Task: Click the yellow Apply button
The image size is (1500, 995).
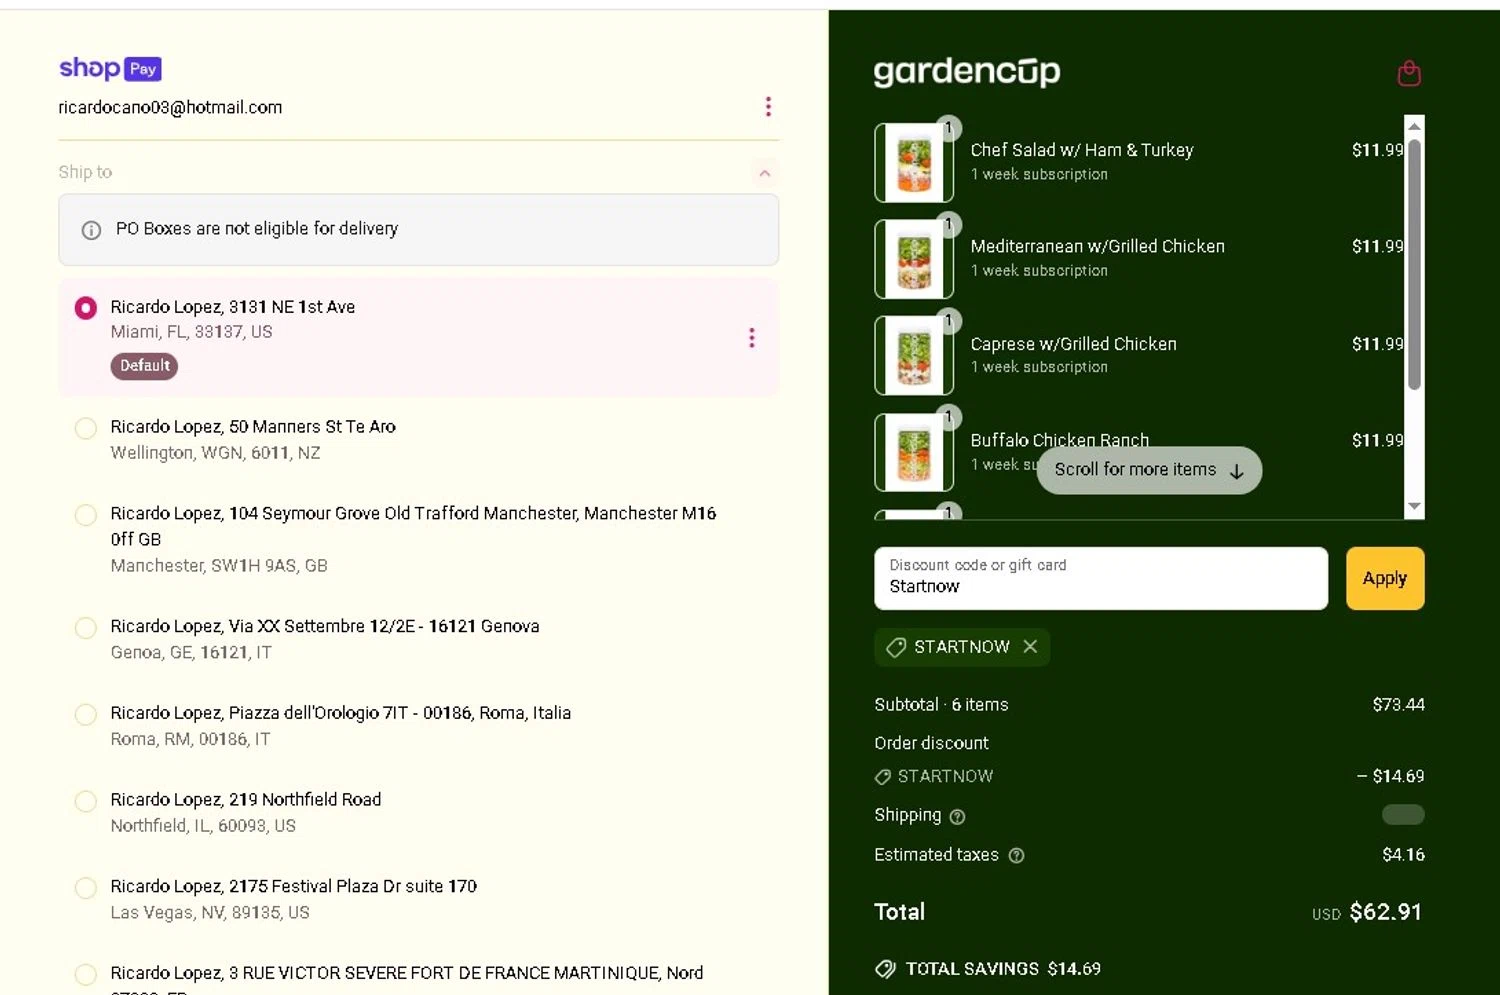Action: pyautogui.click(x=1385, y=578)
